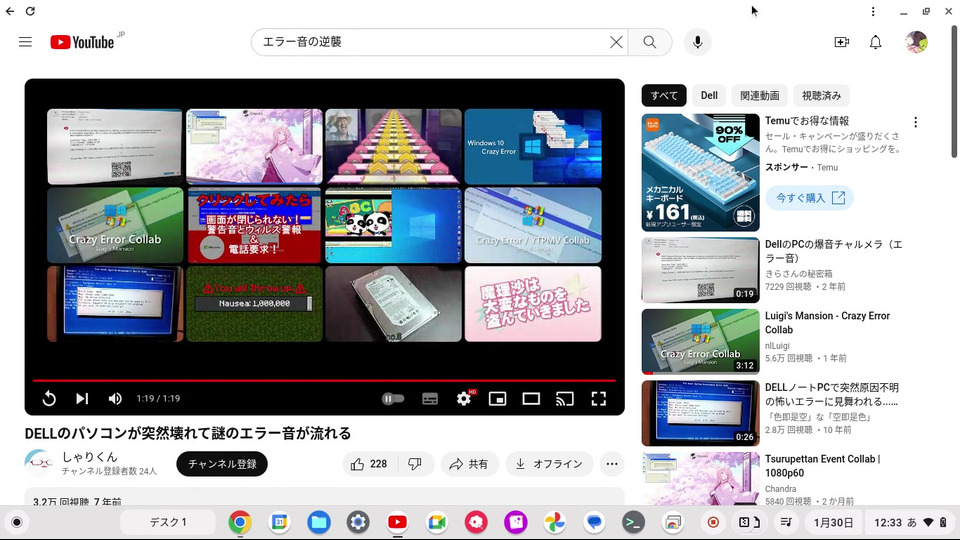Image resolution: width=960 pixels, height=540 pixels.
Task: Open the Terminal app on the shelf
Action: tap(633, 522)
